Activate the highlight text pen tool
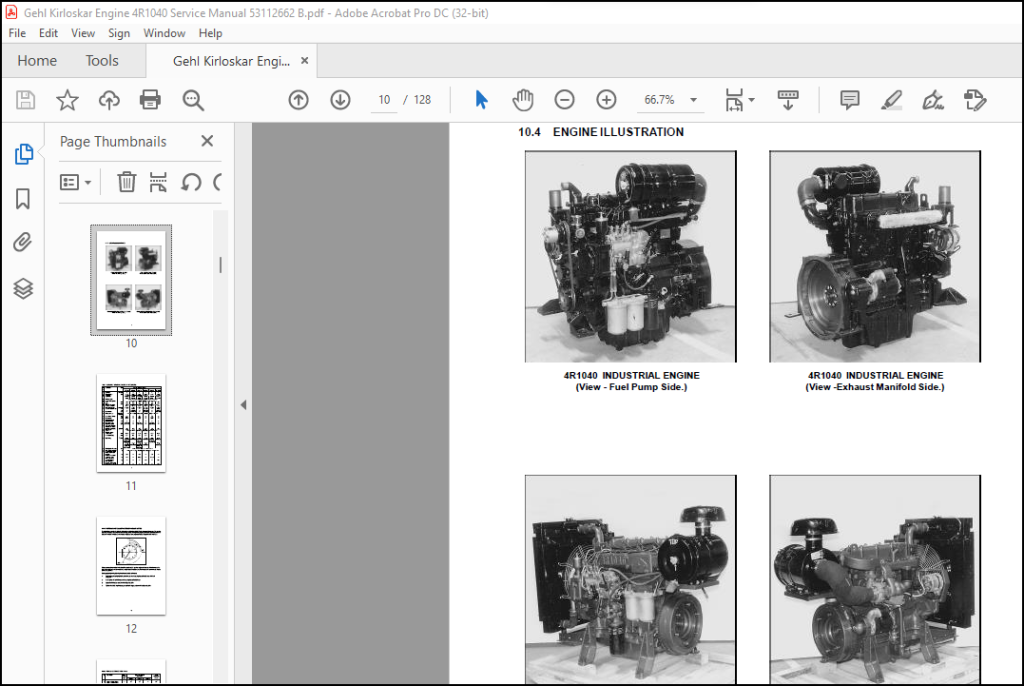Image resolution: width=1024 pixels, height=686 pixels. [x=891, y=100]
